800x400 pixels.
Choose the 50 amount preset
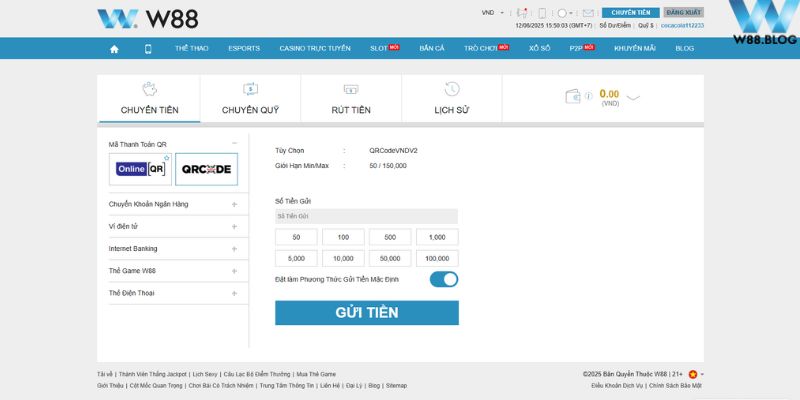(x=296, y=237)
